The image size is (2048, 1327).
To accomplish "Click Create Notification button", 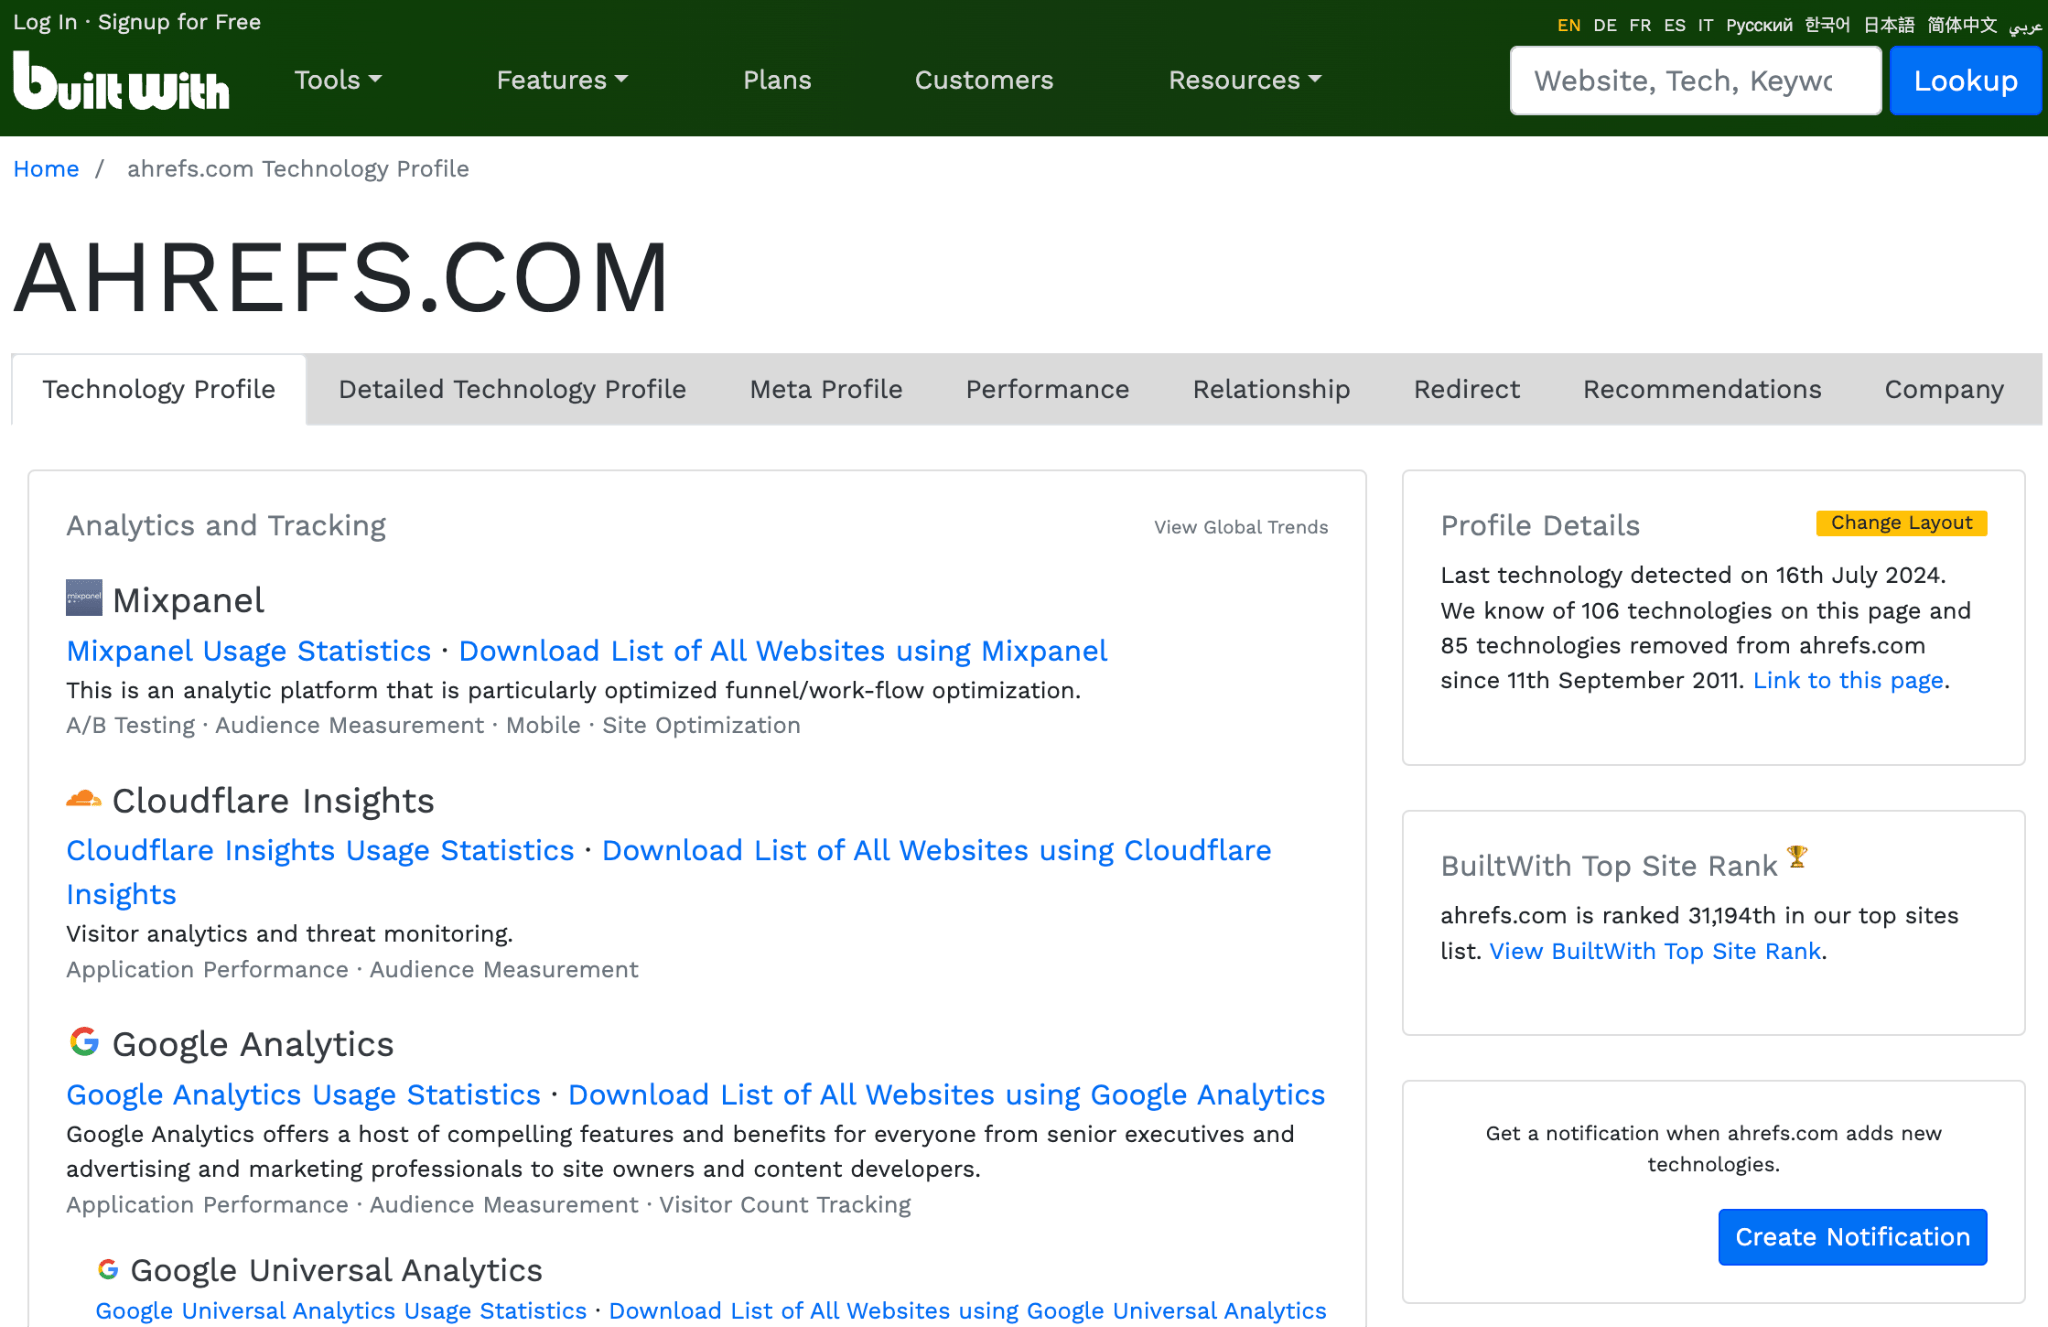I will [1852, 1237].
